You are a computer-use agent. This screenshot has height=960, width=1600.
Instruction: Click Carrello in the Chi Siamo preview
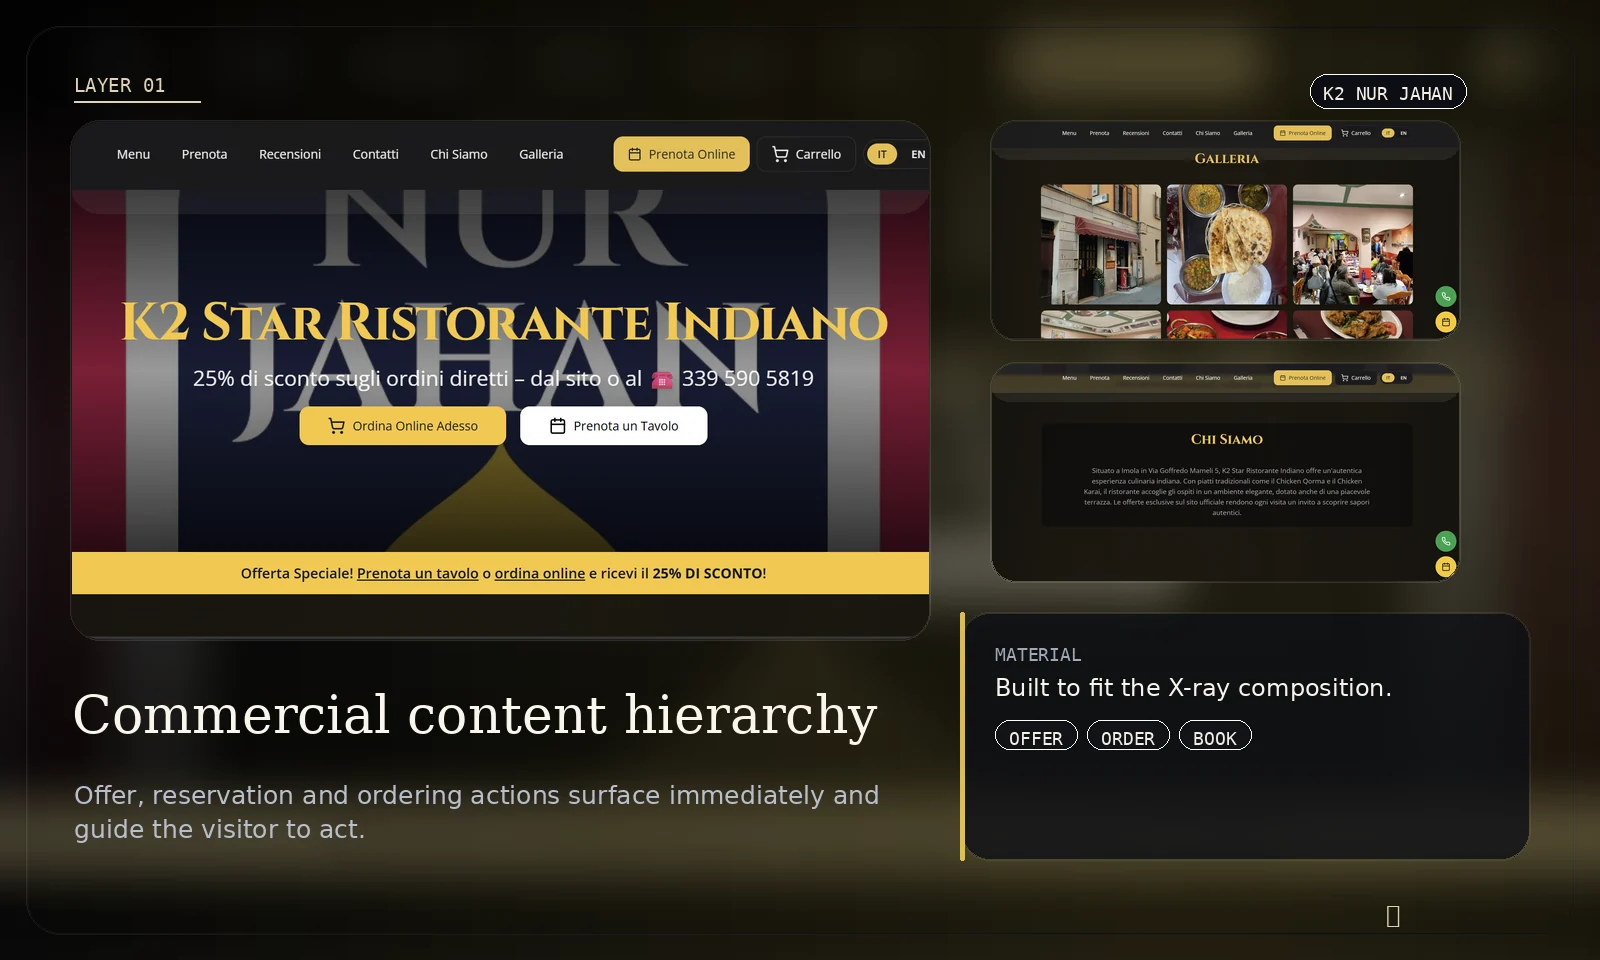(x=1356, y=378)
